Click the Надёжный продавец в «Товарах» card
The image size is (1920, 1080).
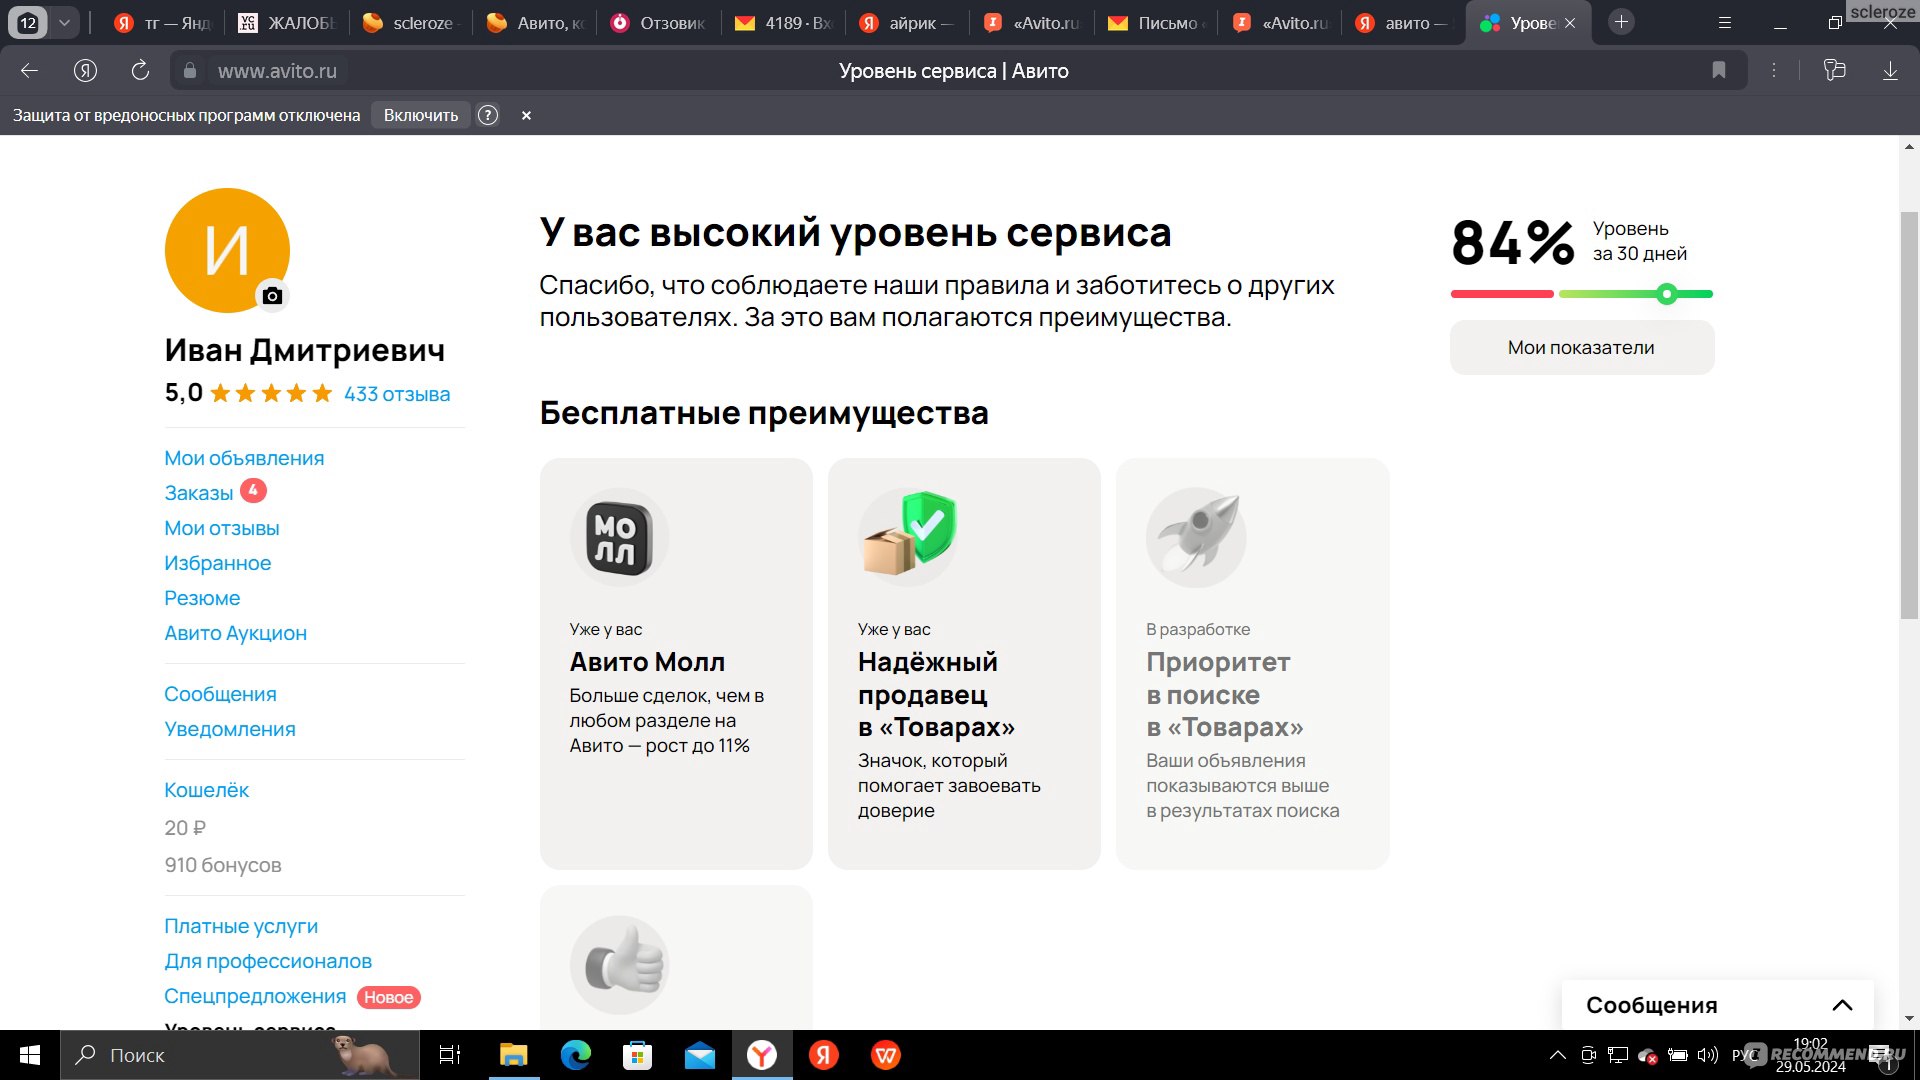(964, 663)
